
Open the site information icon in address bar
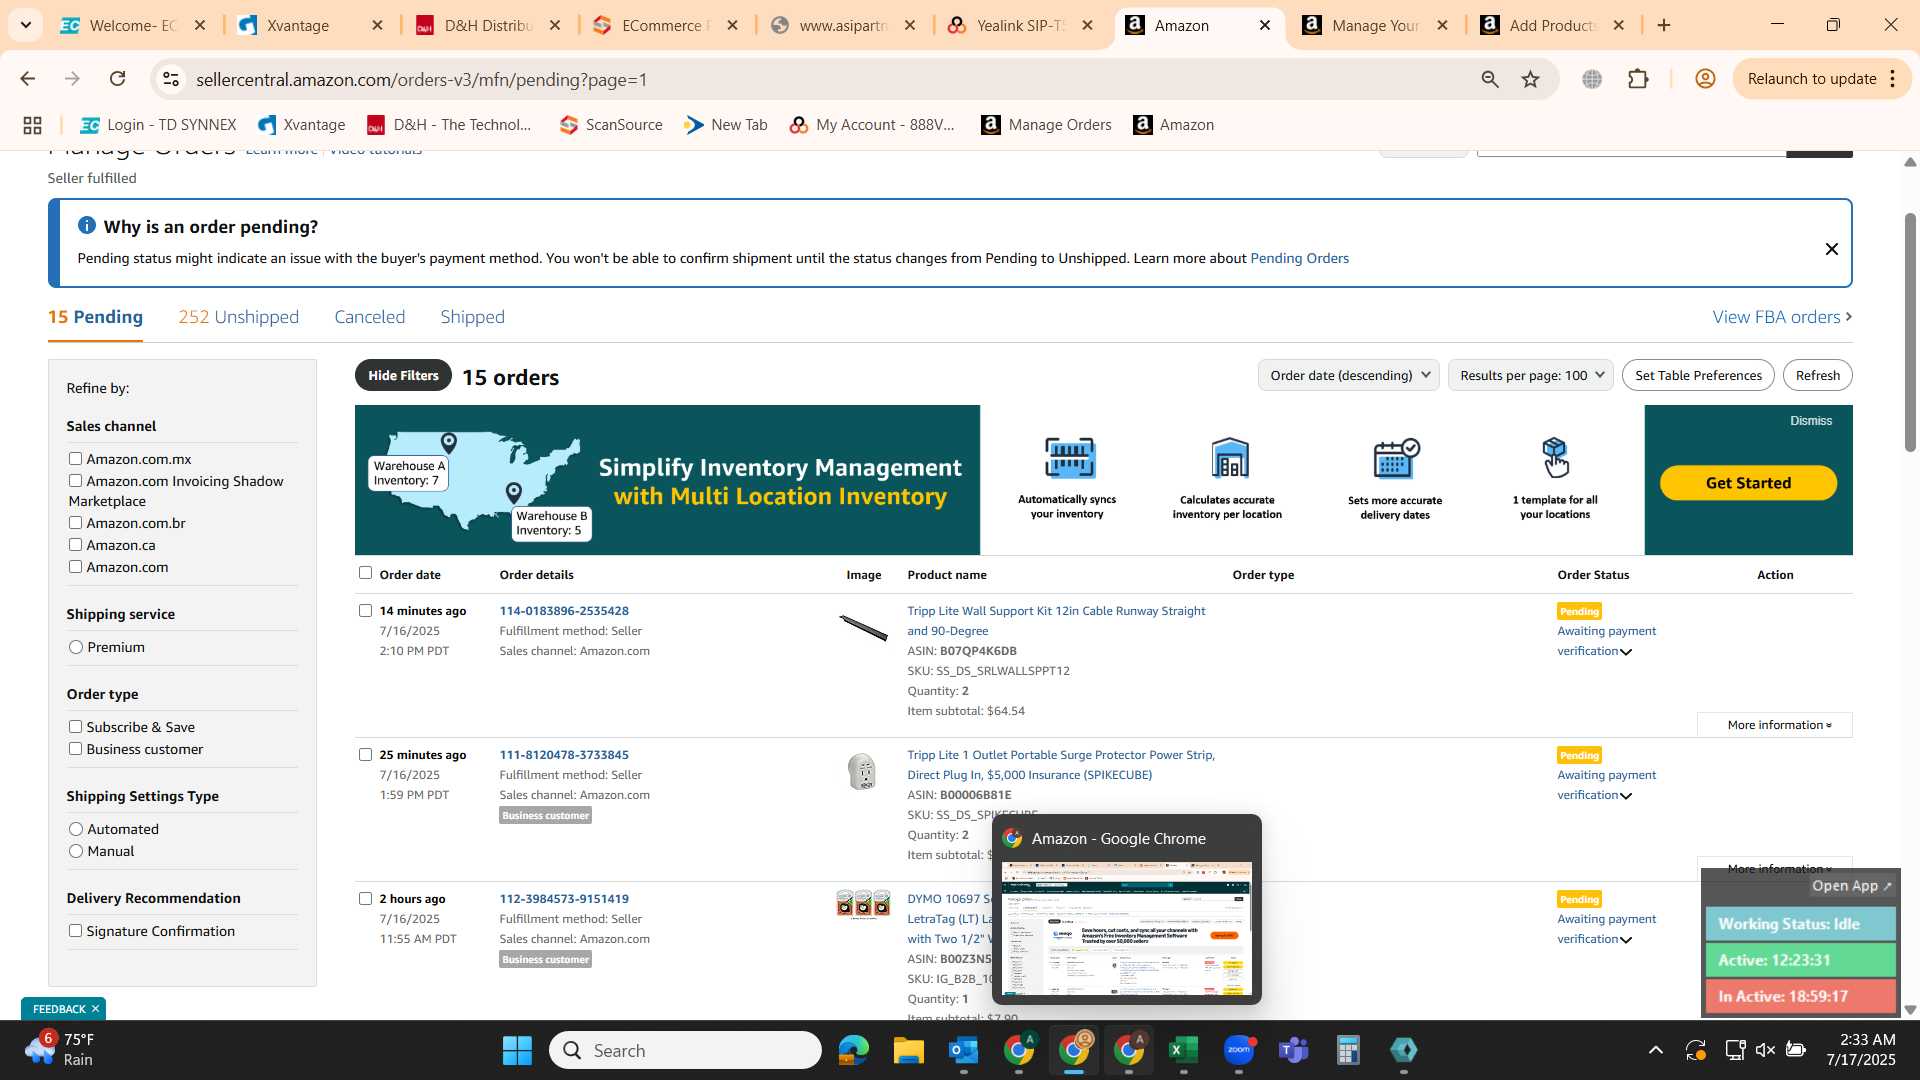click(x=171, y=79)
